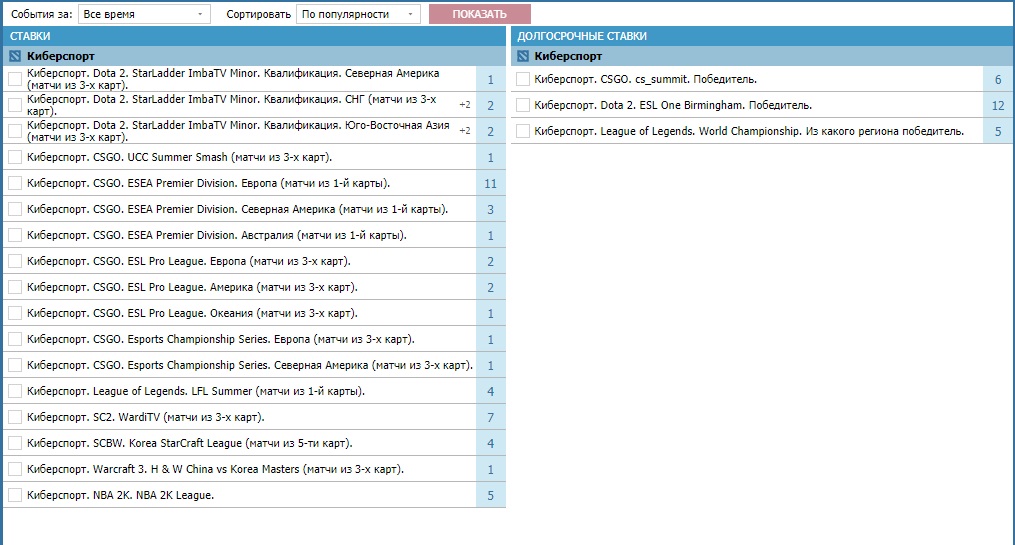Click the +2 badge on Юго-Восточная Азия row
The width and height of the screenshot is (1015, 545).
(x=465, y=131)
